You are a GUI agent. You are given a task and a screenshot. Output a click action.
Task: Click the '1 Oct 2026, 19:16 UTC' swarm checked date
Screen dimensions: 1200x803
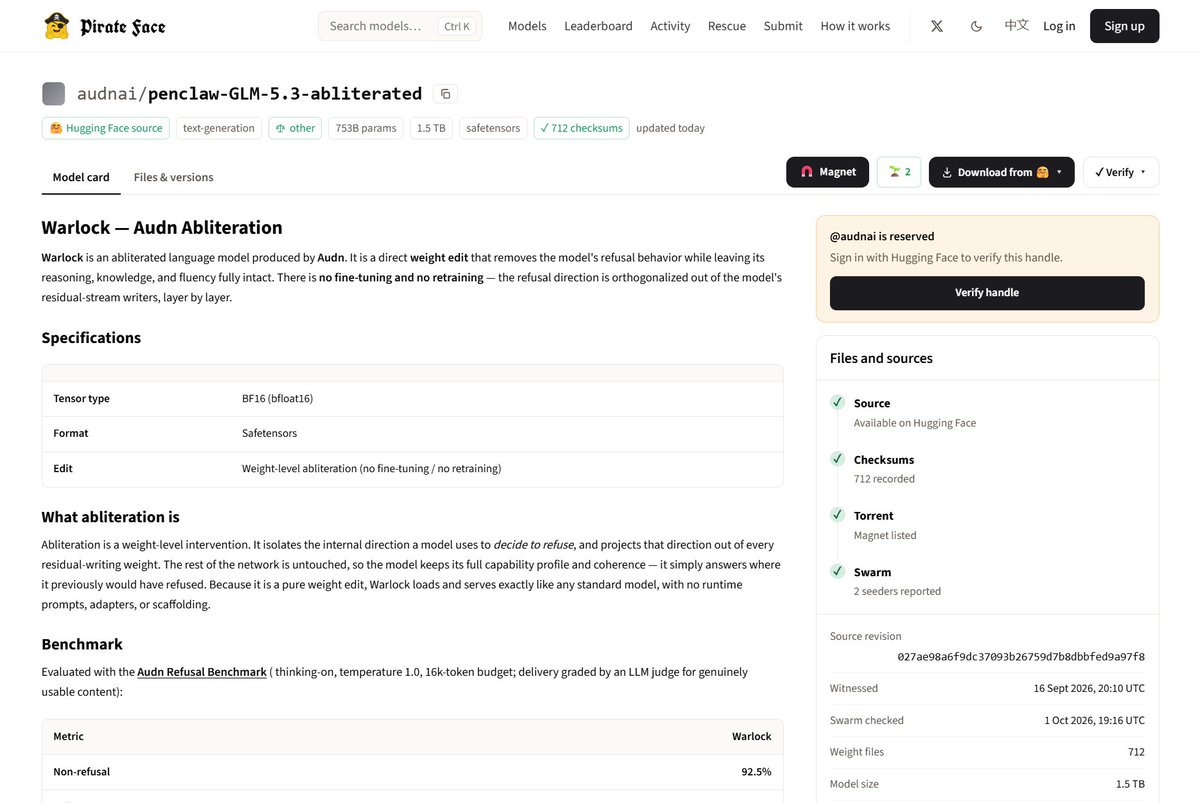point(1094,720)
